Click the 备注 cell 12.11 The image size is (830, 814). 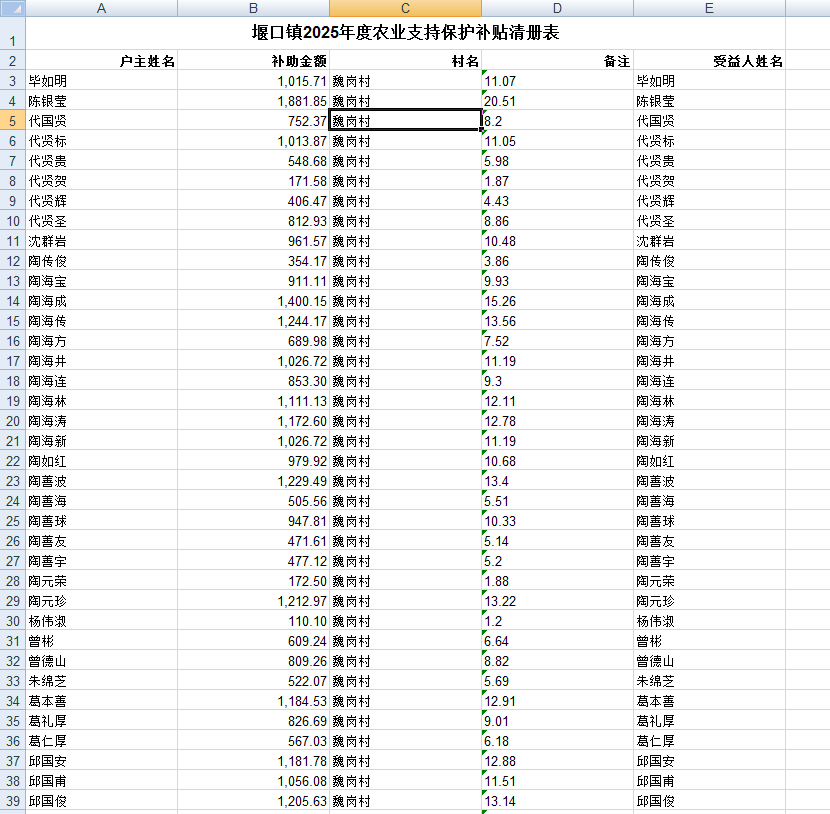tap(557, 401)
